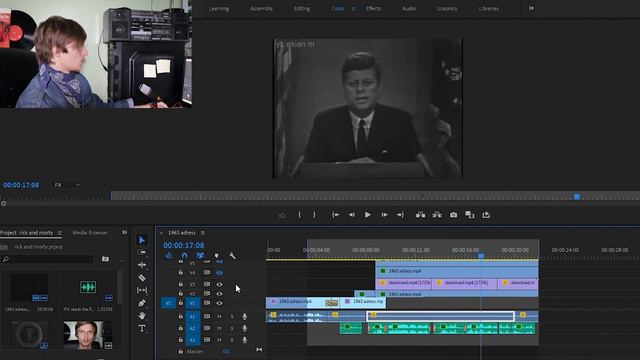Open the Media Browser tab
This screenshot has height=360, width=640.
pyautogui.click(x=90, y=233)
